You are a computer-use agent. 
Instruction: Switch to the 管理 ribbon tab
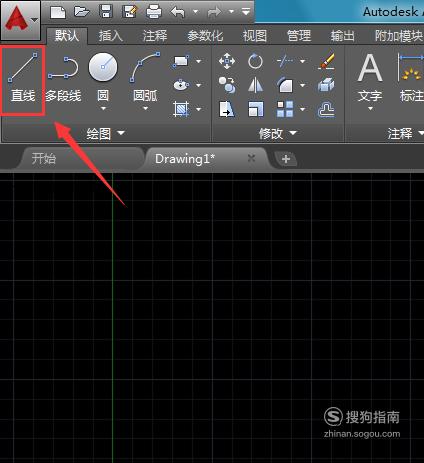point(299,36)
